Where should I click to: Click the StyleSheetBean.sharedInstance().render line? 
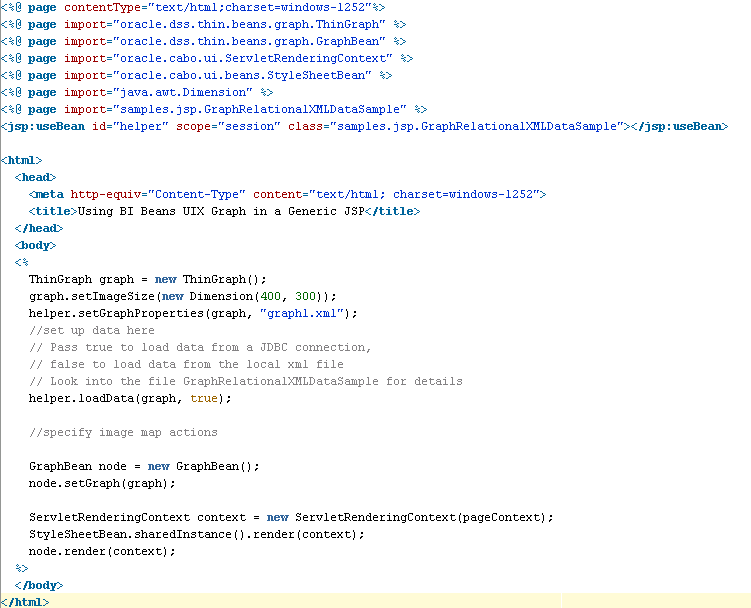point(196,534)
